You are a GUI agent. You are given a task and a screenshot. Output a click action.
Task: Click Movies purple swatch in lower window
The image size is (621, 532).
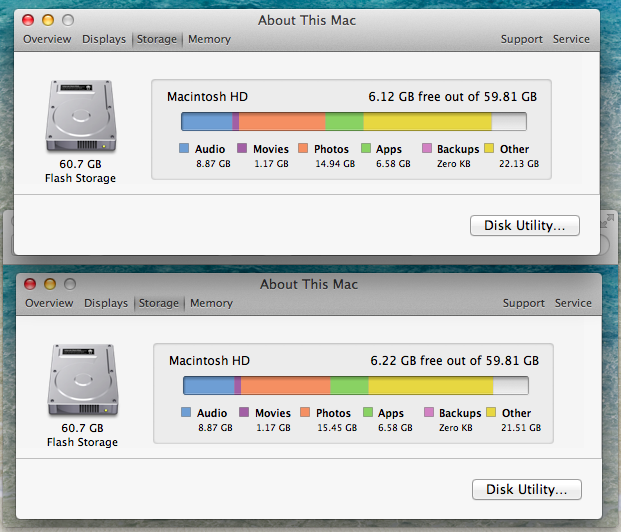click(244, 412)
